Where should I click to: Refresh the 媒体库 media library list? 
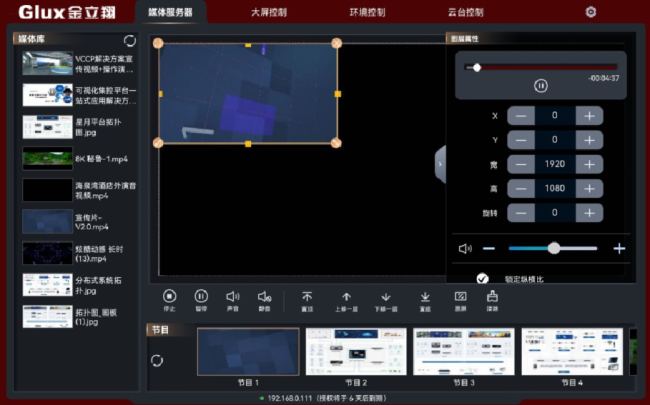tap(129, 40)
